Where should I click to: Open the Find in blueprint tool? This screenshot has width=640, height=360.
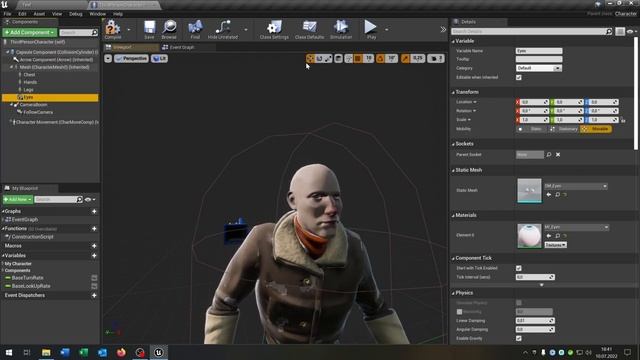click(195, 30)
